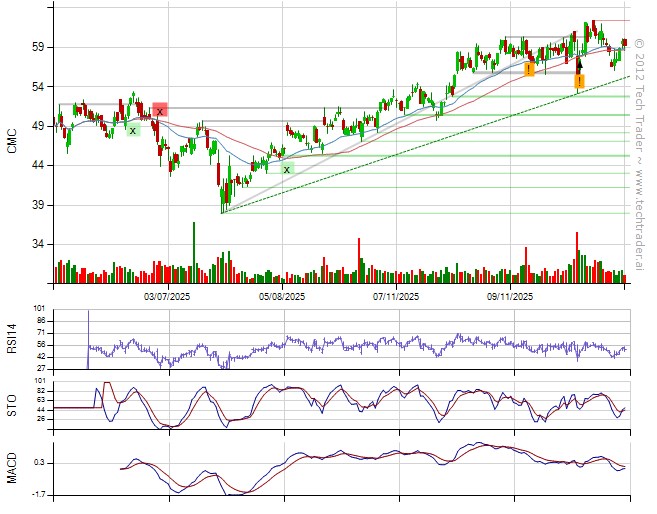This screenshot has height=514, width=657.
Task: Click the RSI14 indicator label
Action: (12, 338)
